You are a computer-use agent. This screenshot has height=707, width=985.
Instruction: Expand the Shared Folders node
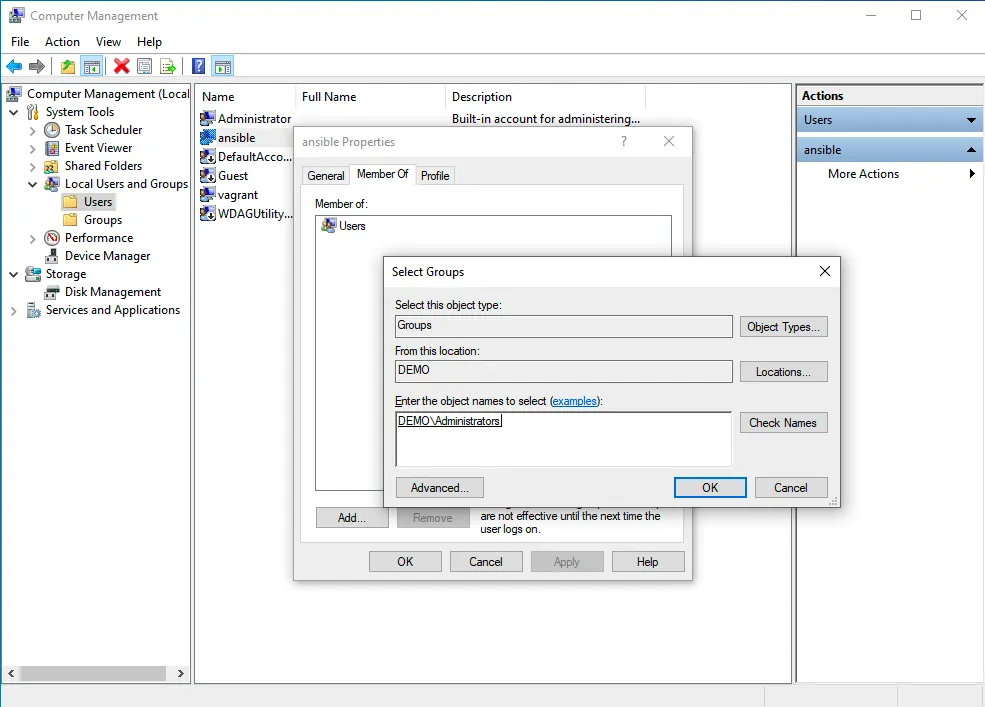[33, 167]
